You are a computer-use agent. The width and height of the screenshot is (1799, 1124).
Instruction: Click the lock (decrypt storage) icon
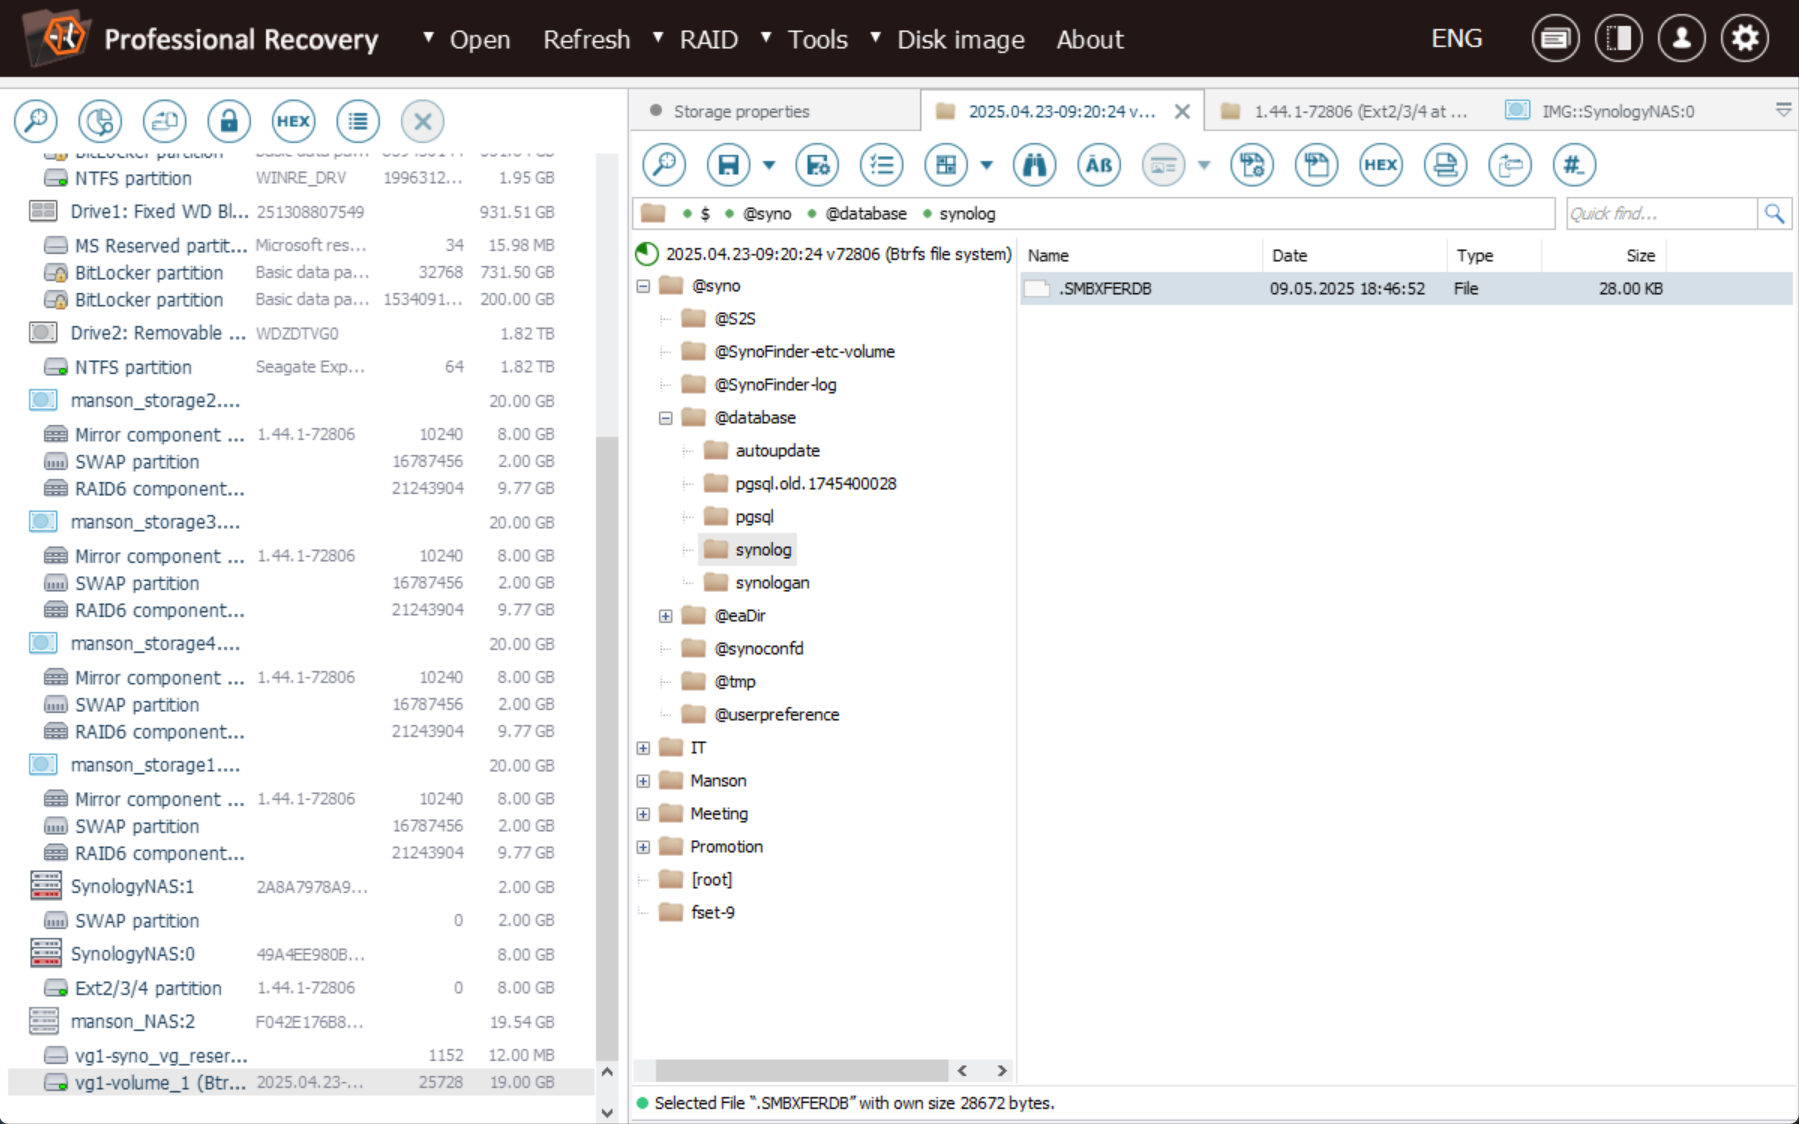pyautogui.click(x=229, y=121)
